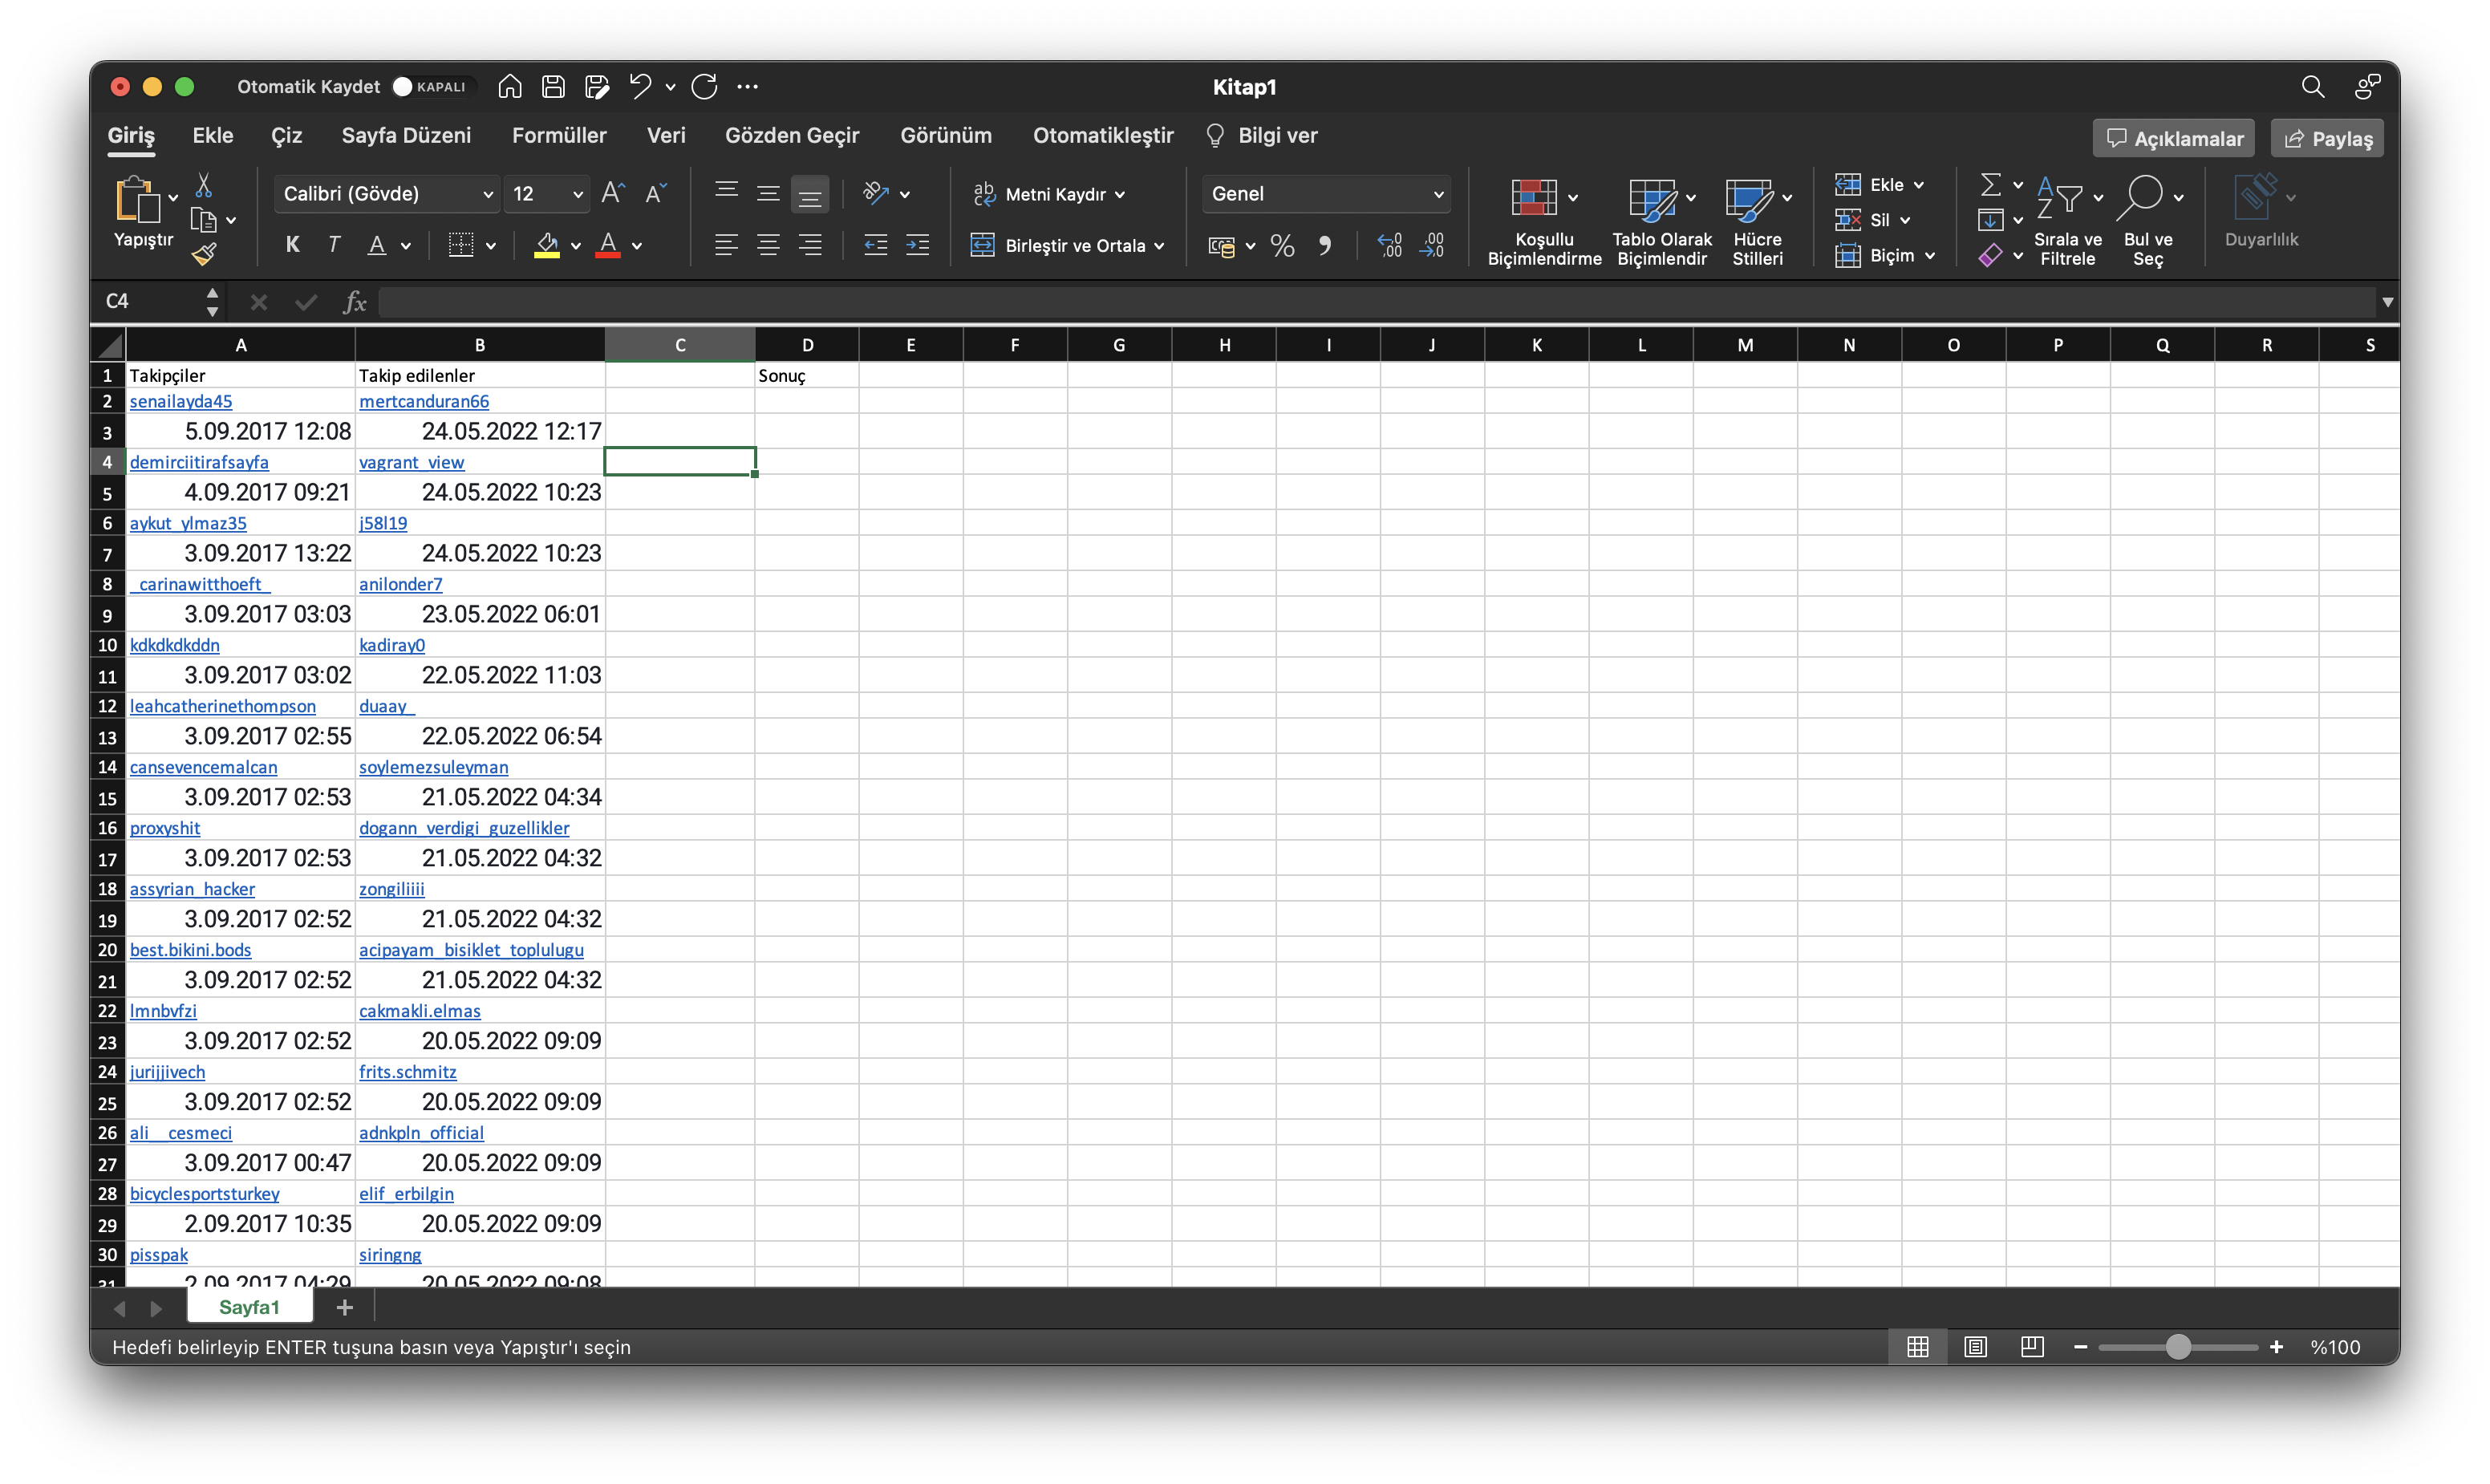
Task: Open the Ekle ribbon tab
Action: pyautogui.click(x=213, y=135)
